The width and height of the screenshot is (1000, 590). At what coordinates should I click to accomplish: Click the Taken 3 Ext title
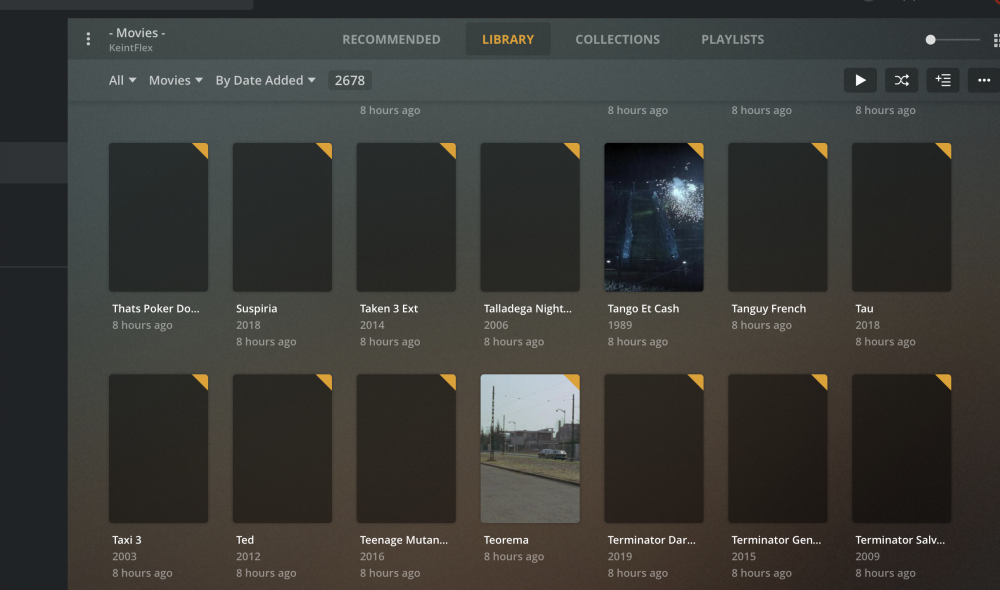[x=388, y=309]
